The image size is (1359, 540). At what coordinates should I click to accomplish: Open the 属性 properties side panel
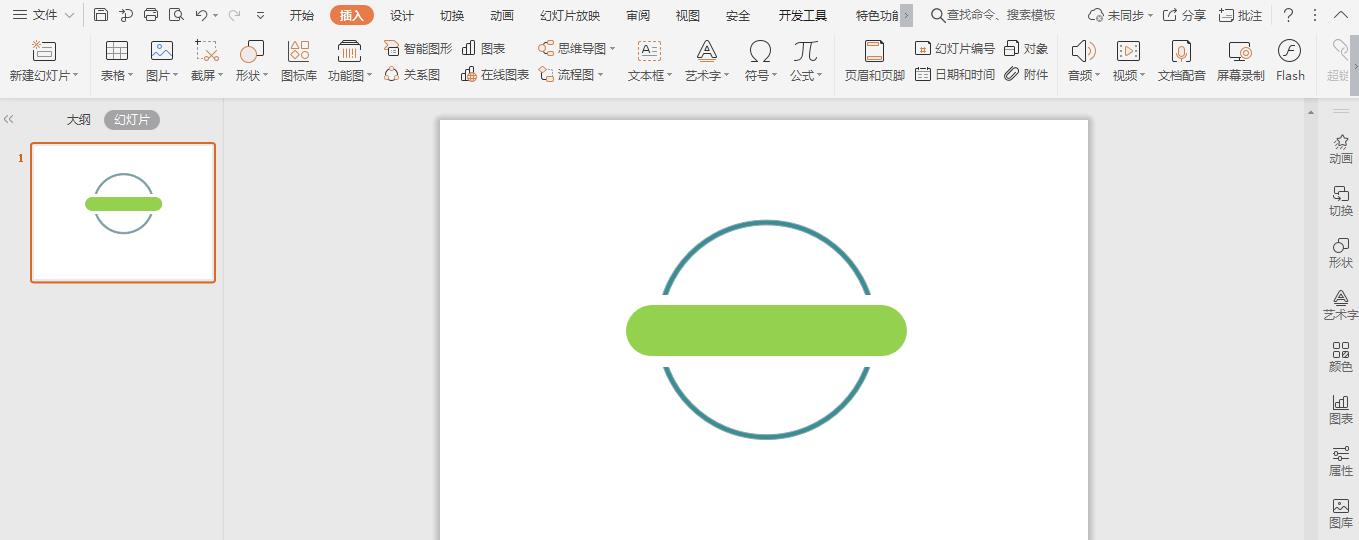[1341, 461]
